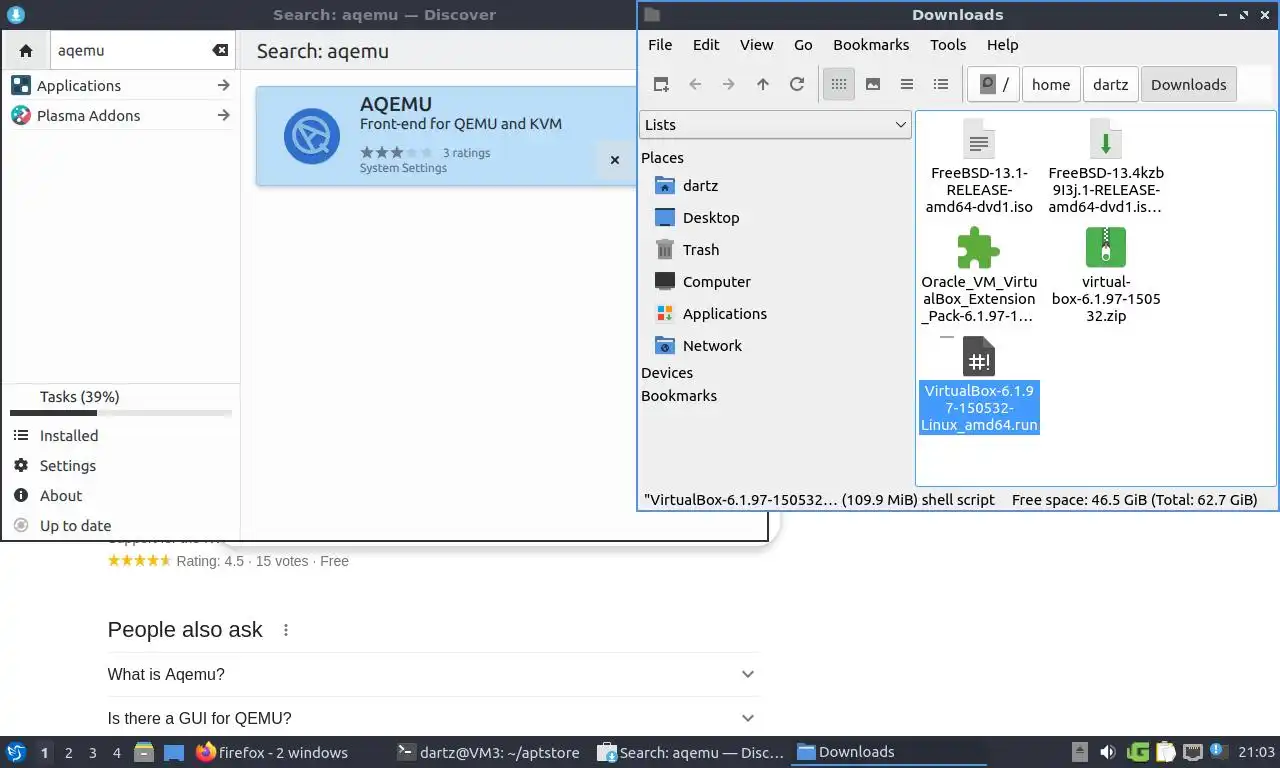
Task: Open the View menu
Action: pyautogui.click(x=757, y=45)
